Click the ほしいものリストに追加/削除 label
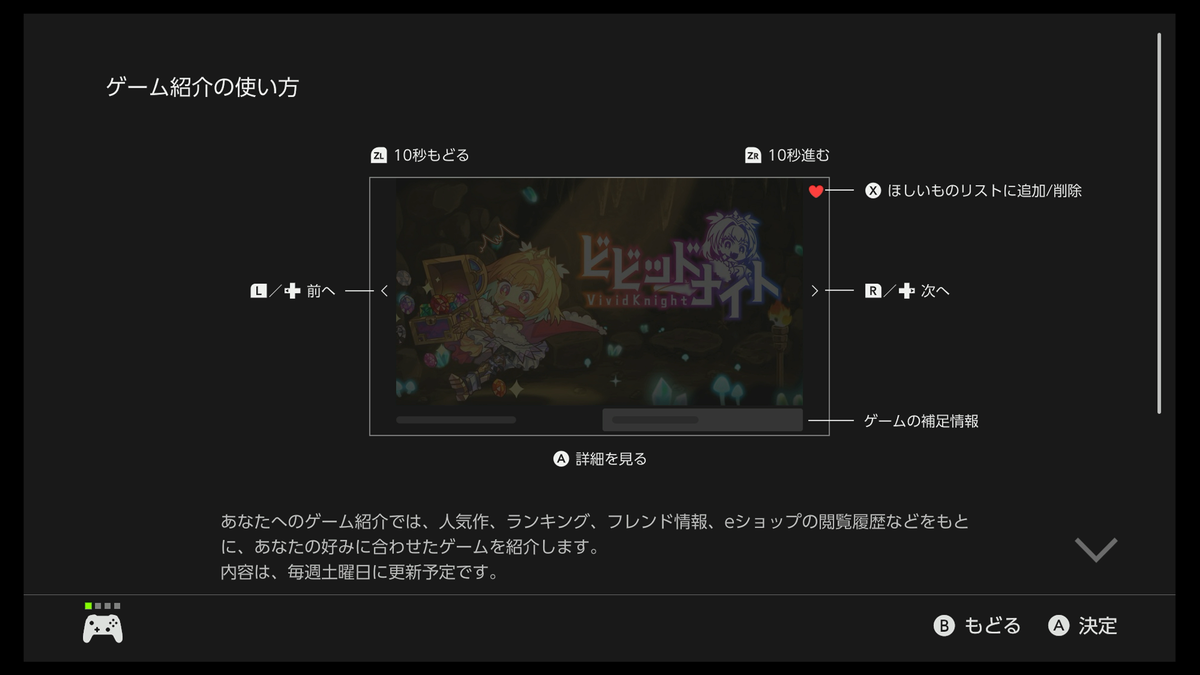The width and height of the screenshot is (1200, 675). pyautogui.click(x=985, y=190)
